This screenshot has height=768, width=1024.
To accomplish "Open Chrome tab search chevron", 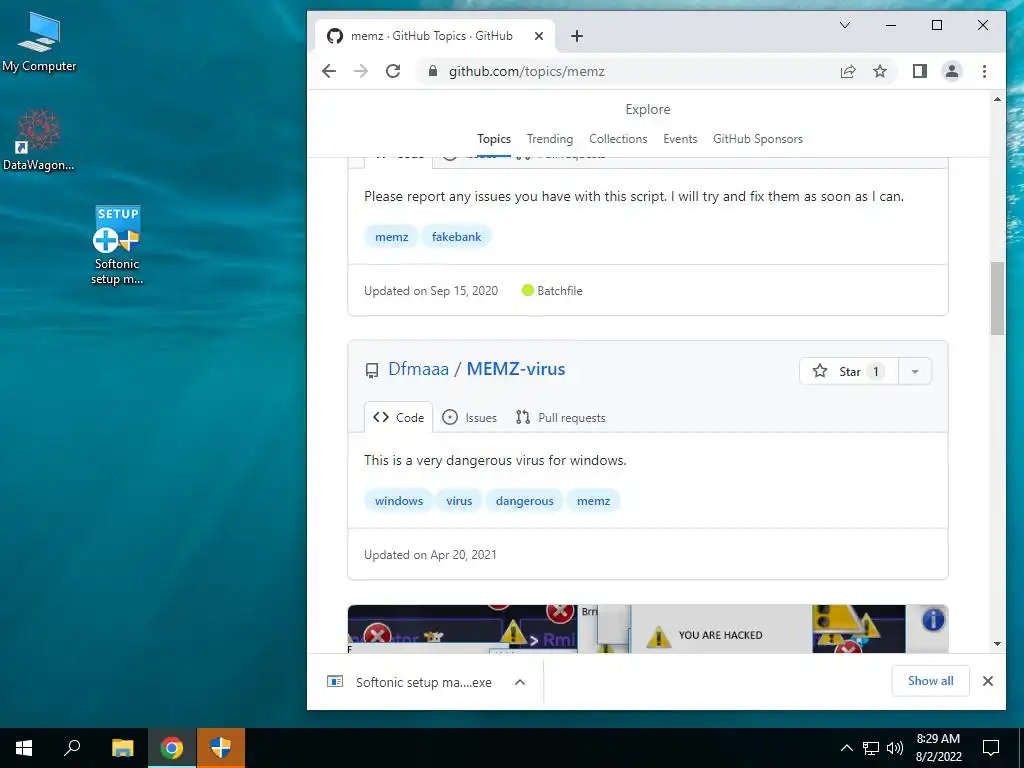I will pyautogui.click(x=844, y=25).
